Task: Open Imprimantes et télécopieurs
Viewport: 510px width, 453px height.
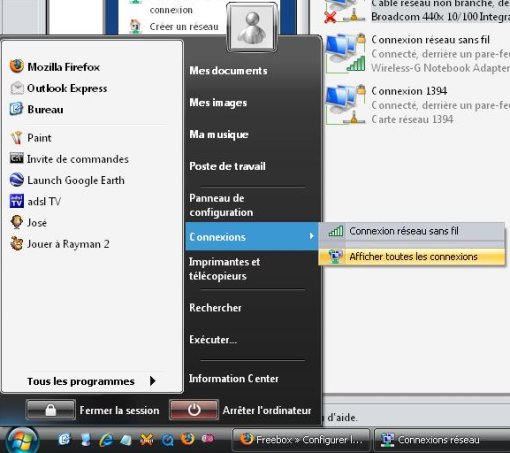Action: (x=224, y=269)
